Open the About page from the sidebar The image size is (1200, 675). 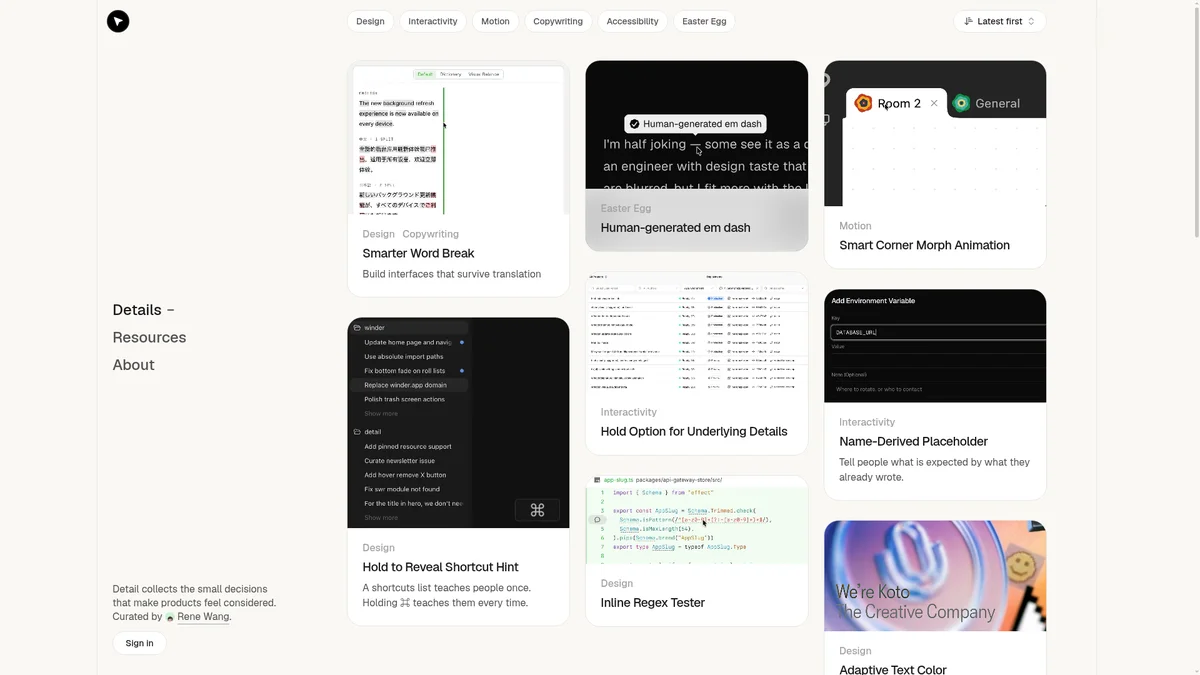(x=133, y=365)
